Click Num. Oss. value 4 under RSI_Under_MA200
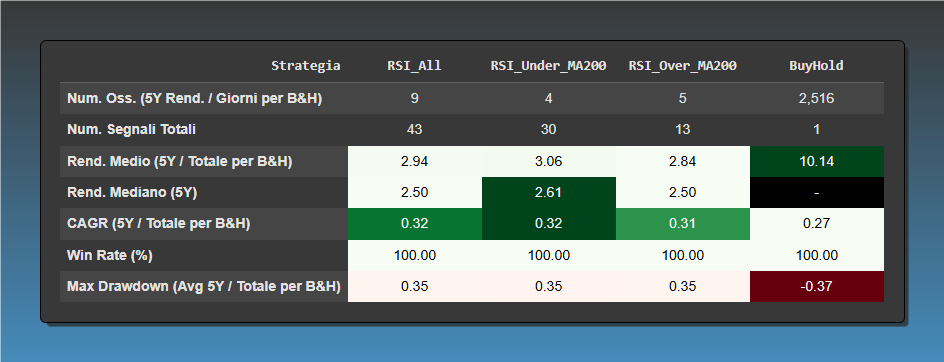 click(548, 98)
